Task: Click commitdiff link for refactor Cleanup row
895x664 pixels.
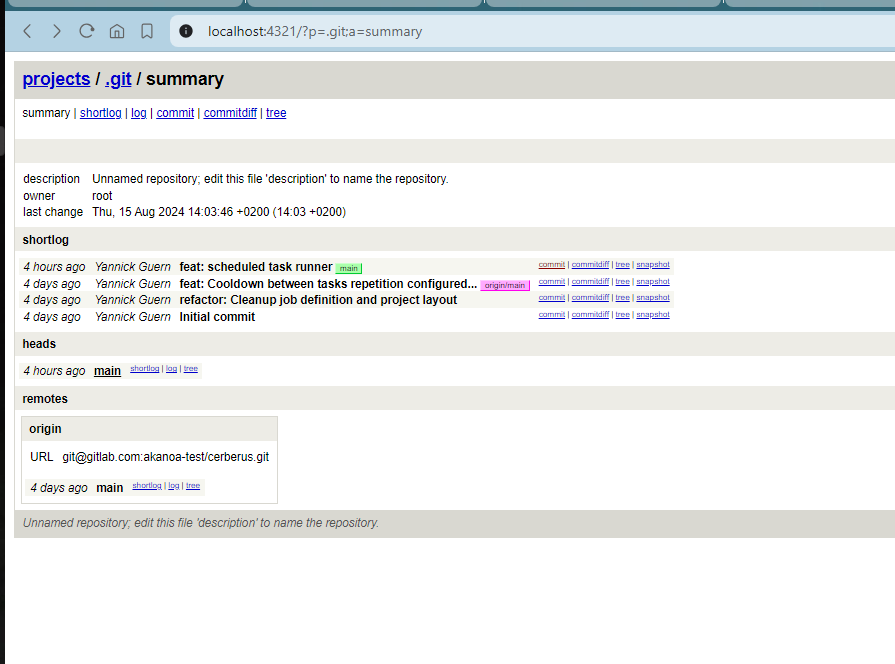Action: (590, 297)
